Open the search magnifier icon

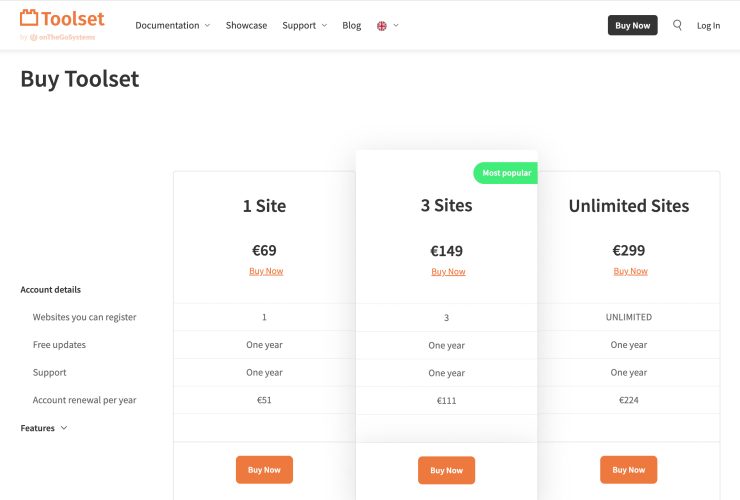[x=677, y=25]
